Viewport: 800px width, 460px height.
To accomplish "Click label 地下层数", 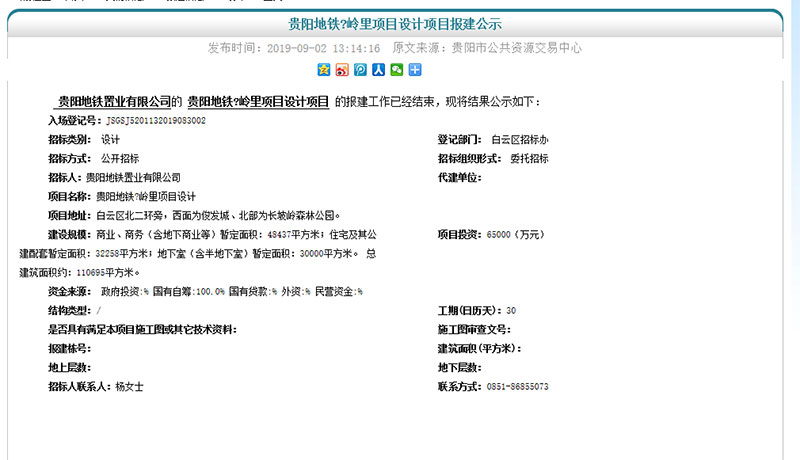I will 459,368.
